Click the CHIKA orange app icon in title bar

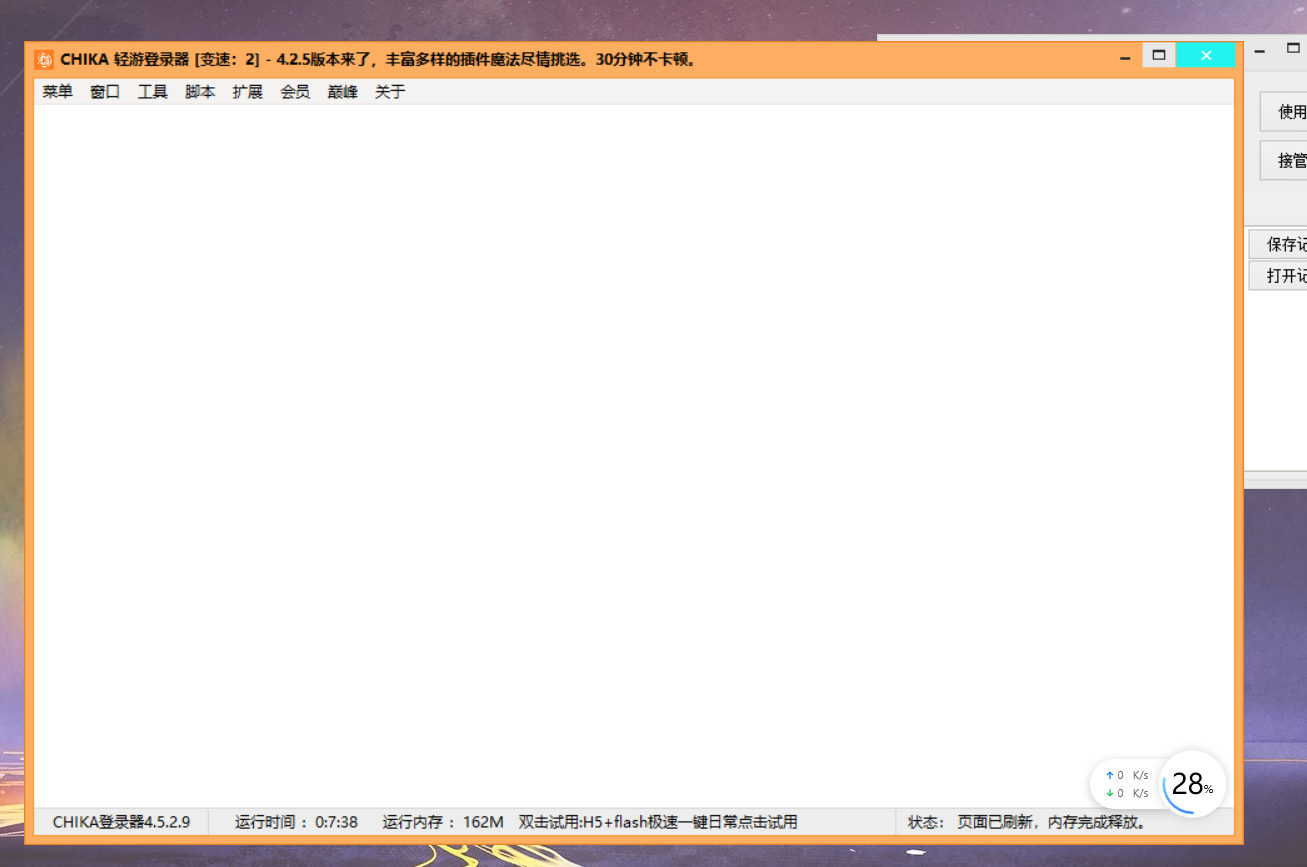pyautogui.click(x=44, y=59)
